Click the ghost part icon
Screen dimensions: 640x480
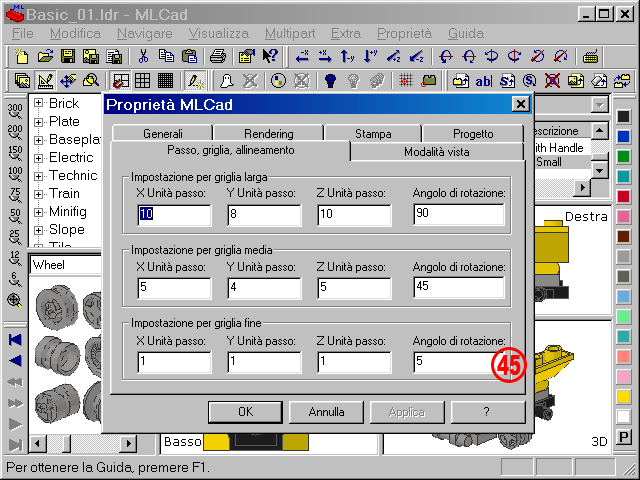click(227, 80)
